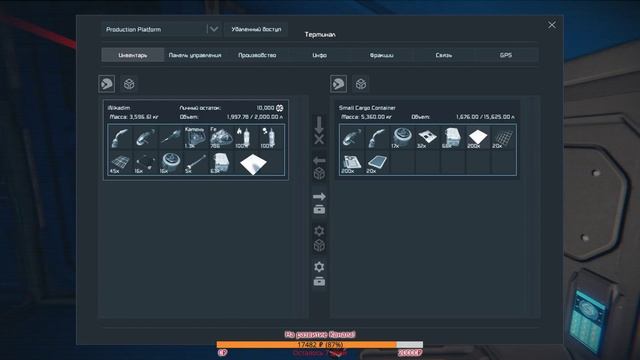Select the large steel plate in player inventory
The height and width of the screenshot is (360, 640).
pos(253,163)
